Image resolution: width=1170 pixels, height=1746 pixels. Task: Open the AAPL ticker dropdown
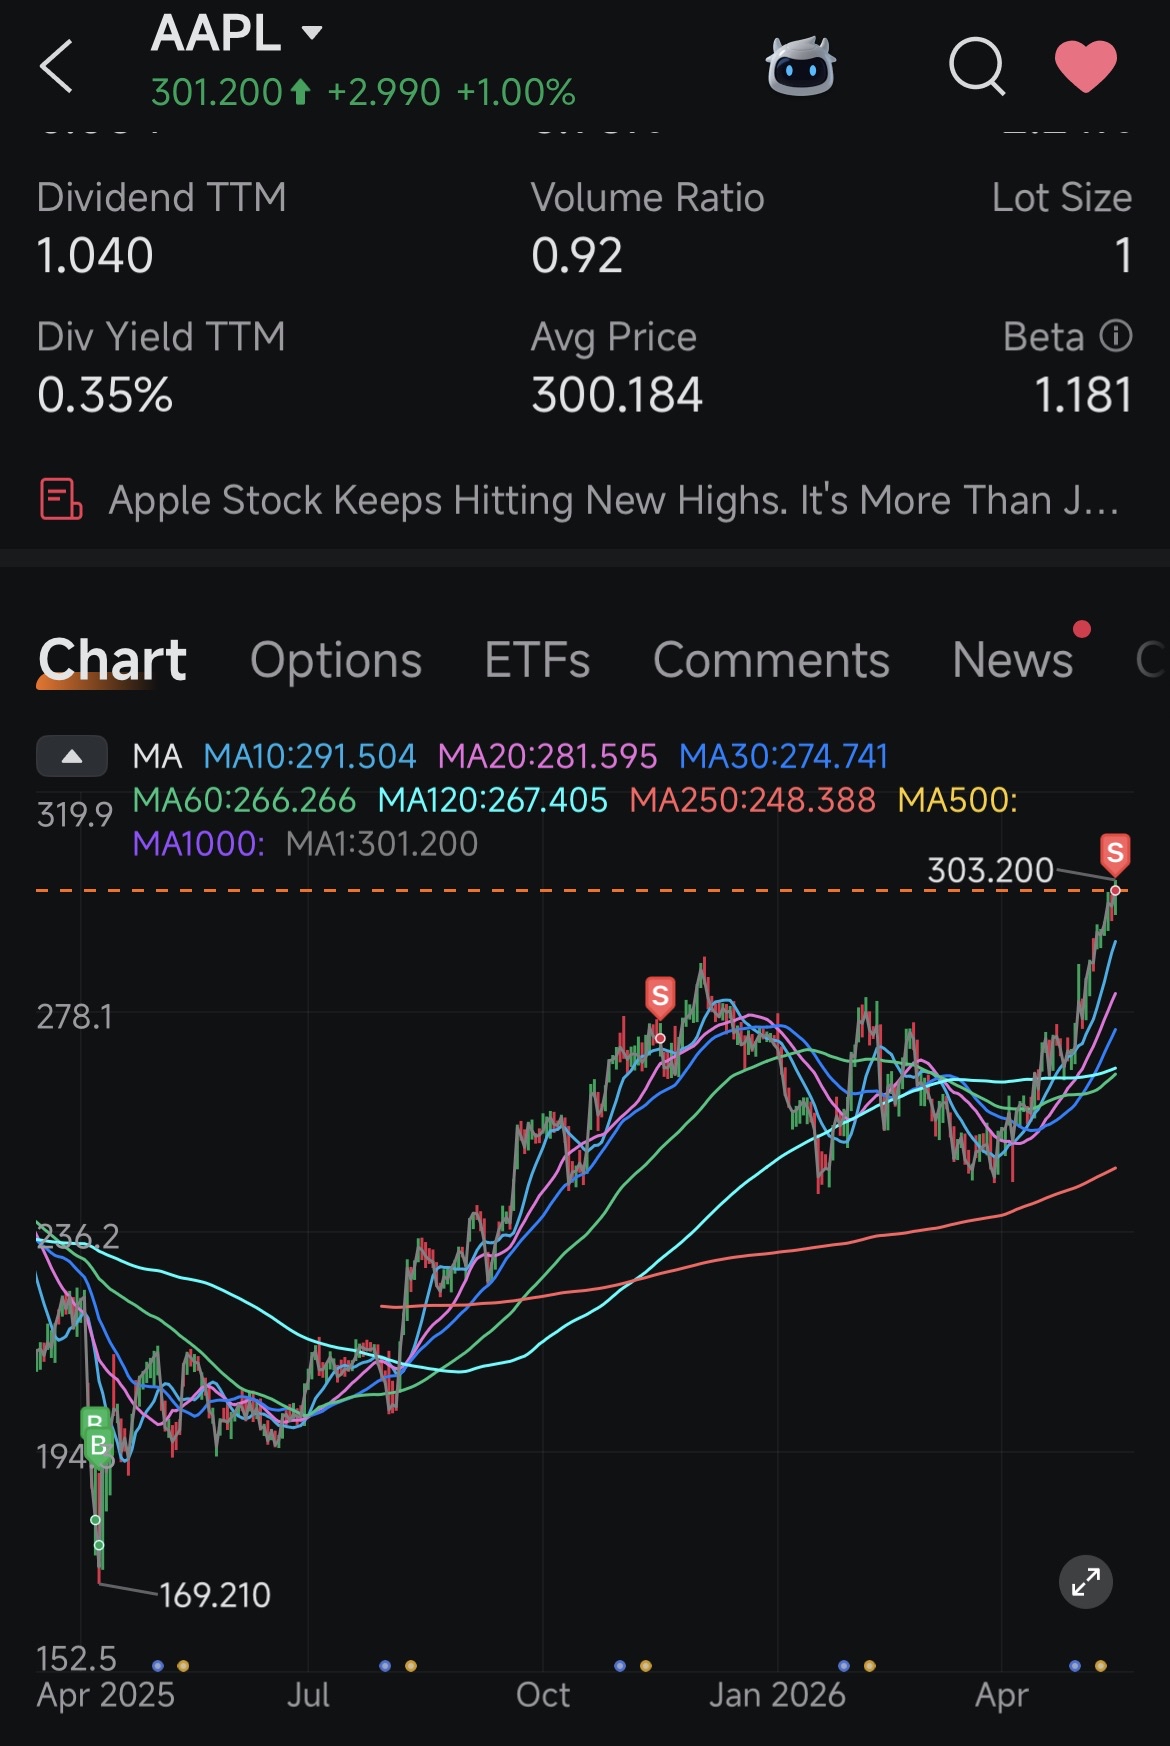tap(312, 32)
